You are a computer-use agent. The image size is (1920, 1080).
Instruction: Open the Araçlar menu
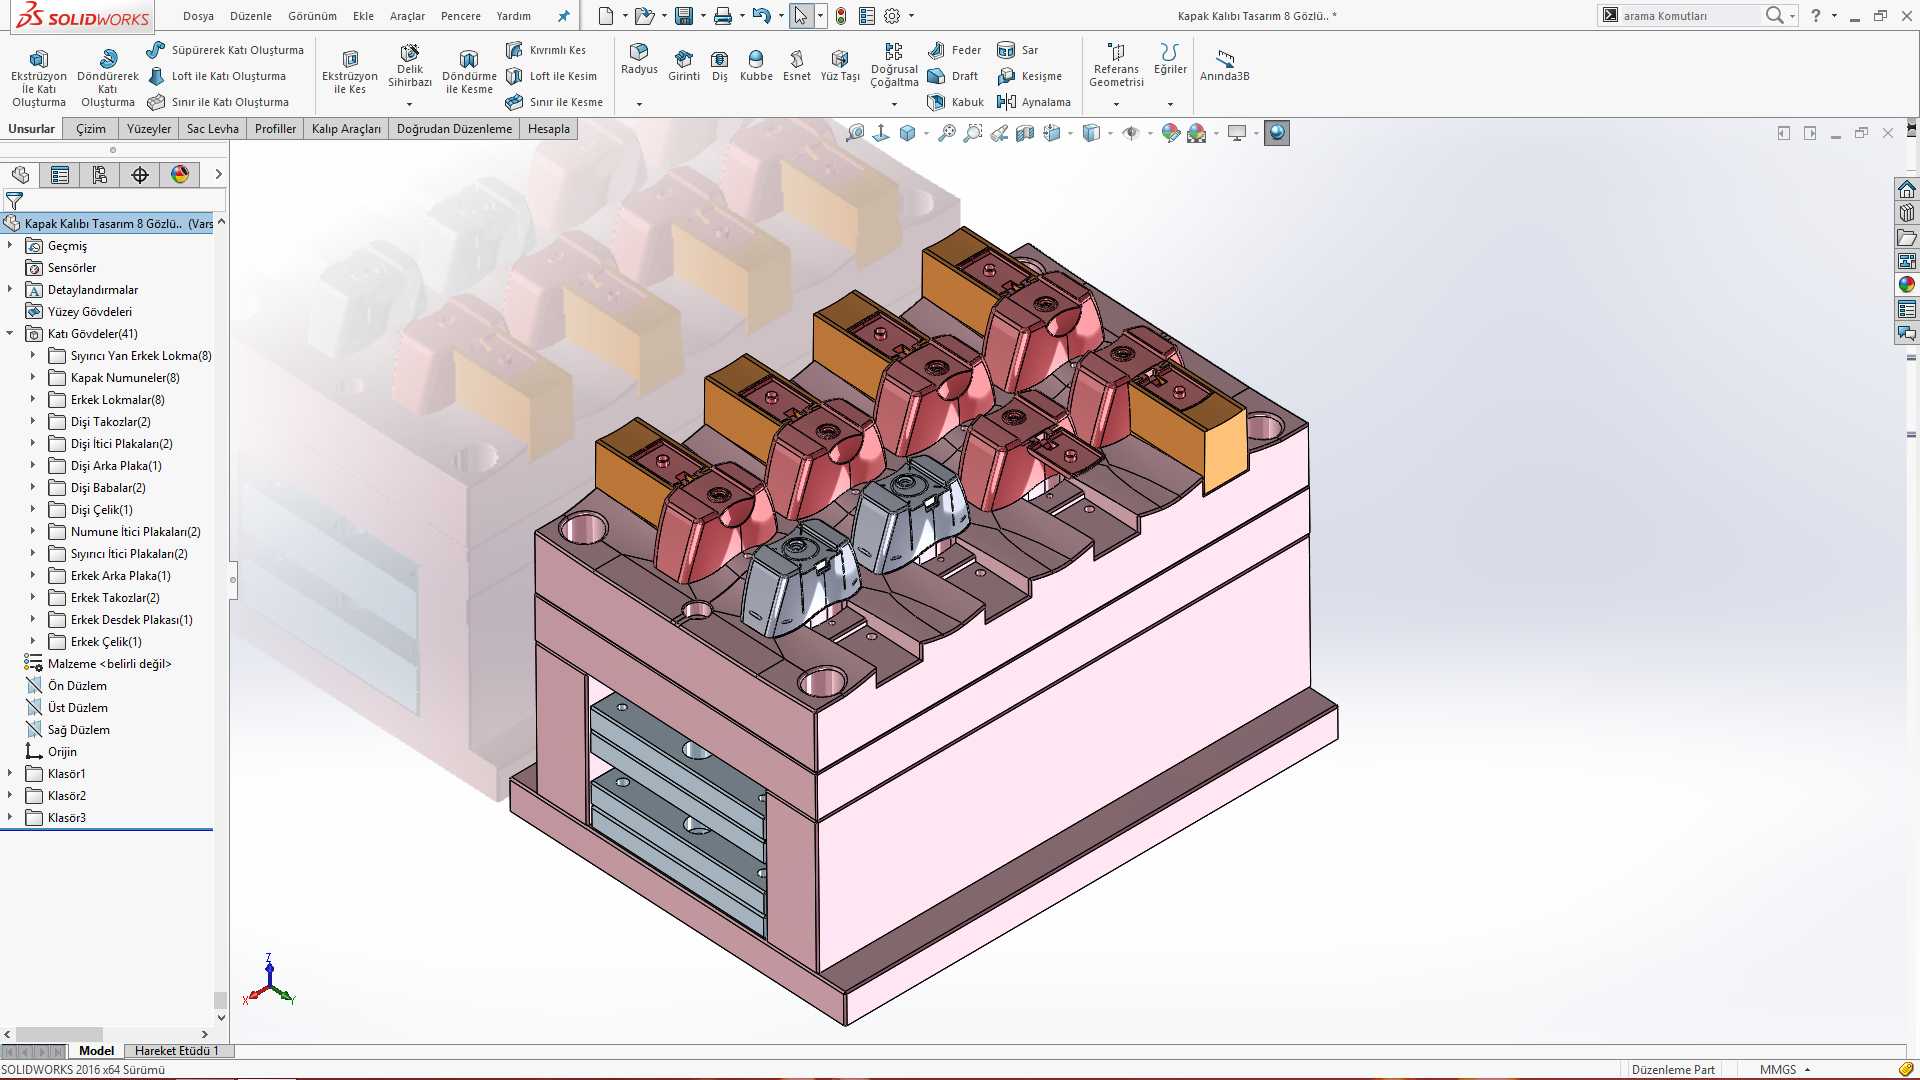click(x=407, y=16)
